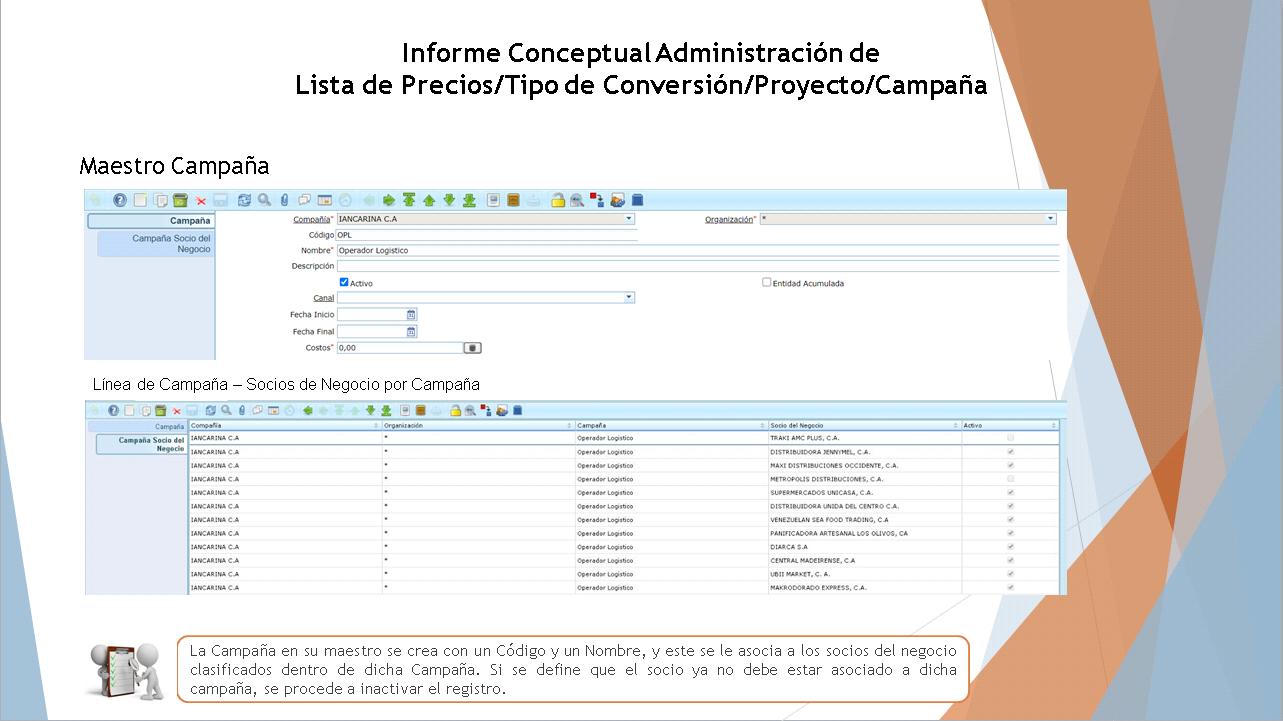Viewport: 1283px width, 721px height.
Task: Uncheck the Activo checkbox
Action: [344, 282]
